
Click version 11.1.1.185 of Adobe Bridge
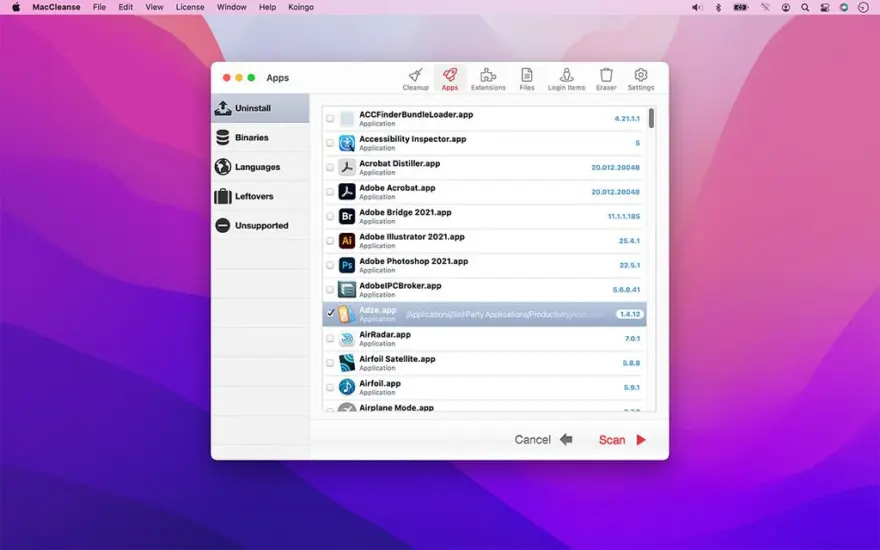624,216
